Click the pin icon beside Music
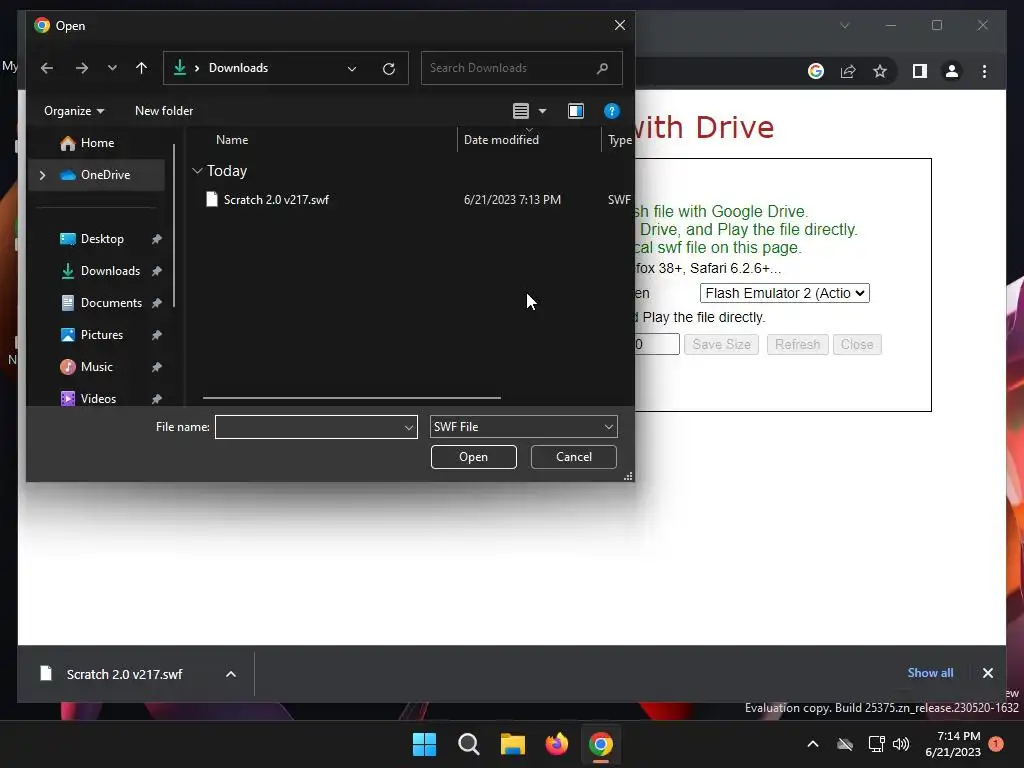This screenshot has height=768, width=1024. point(157,367)
